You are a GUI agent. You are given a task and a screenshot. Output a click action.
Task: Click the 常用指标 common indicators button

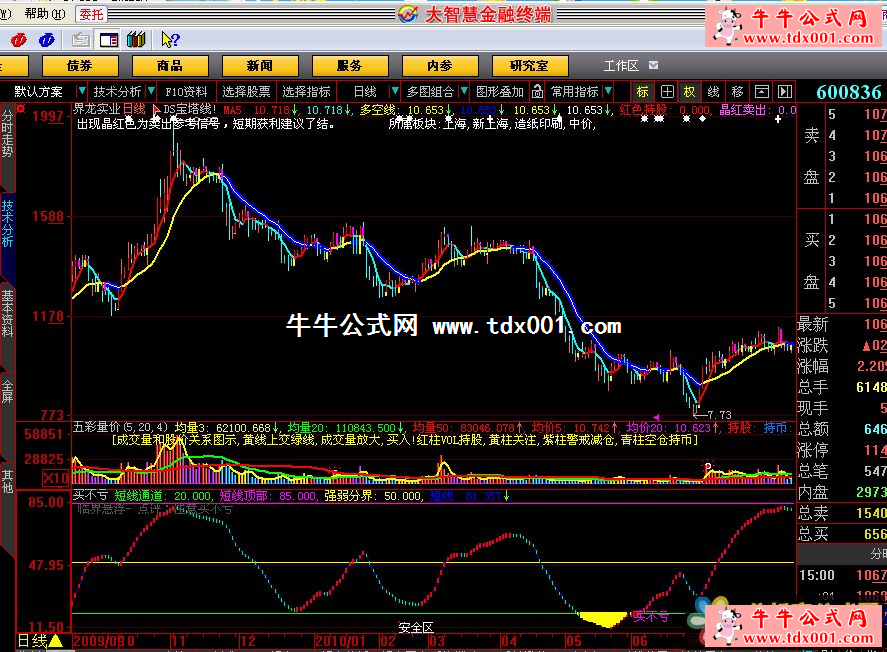[575, 92]
